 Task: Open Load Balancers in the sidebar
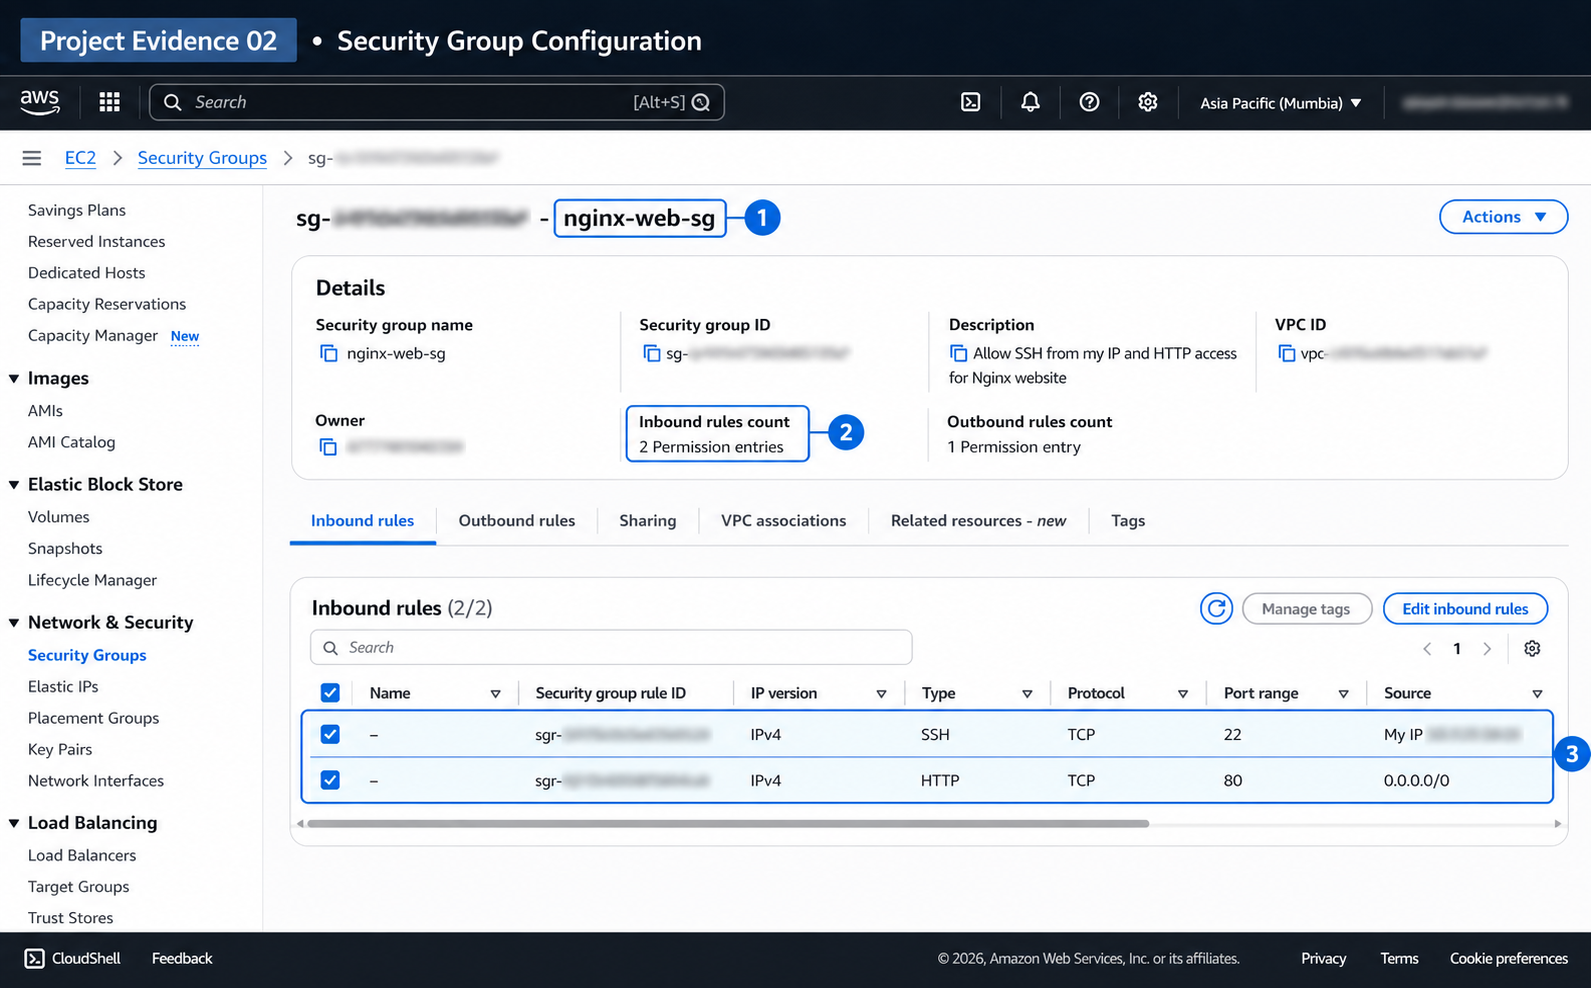(x=82, y=855)
